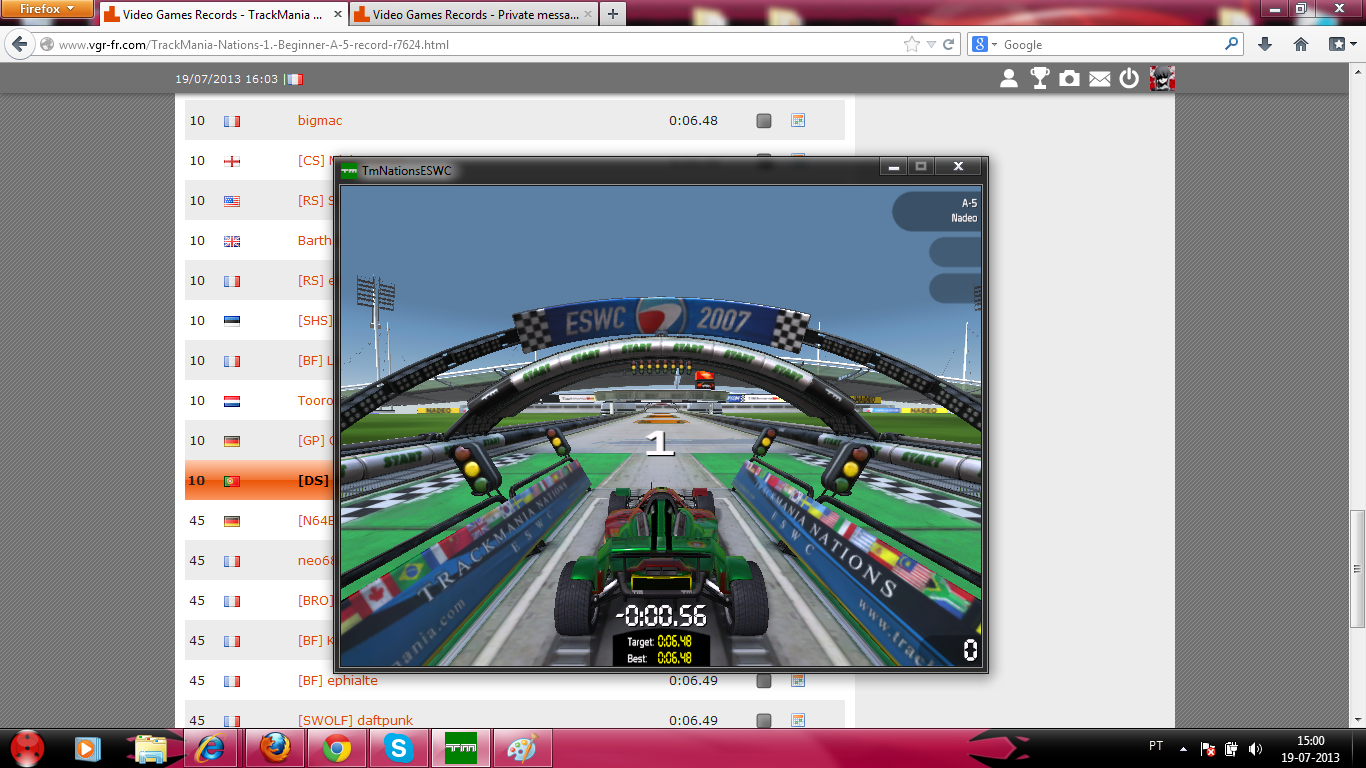Open Firefox Downloads arrow icon
1366x768 pixels.
1265,44
